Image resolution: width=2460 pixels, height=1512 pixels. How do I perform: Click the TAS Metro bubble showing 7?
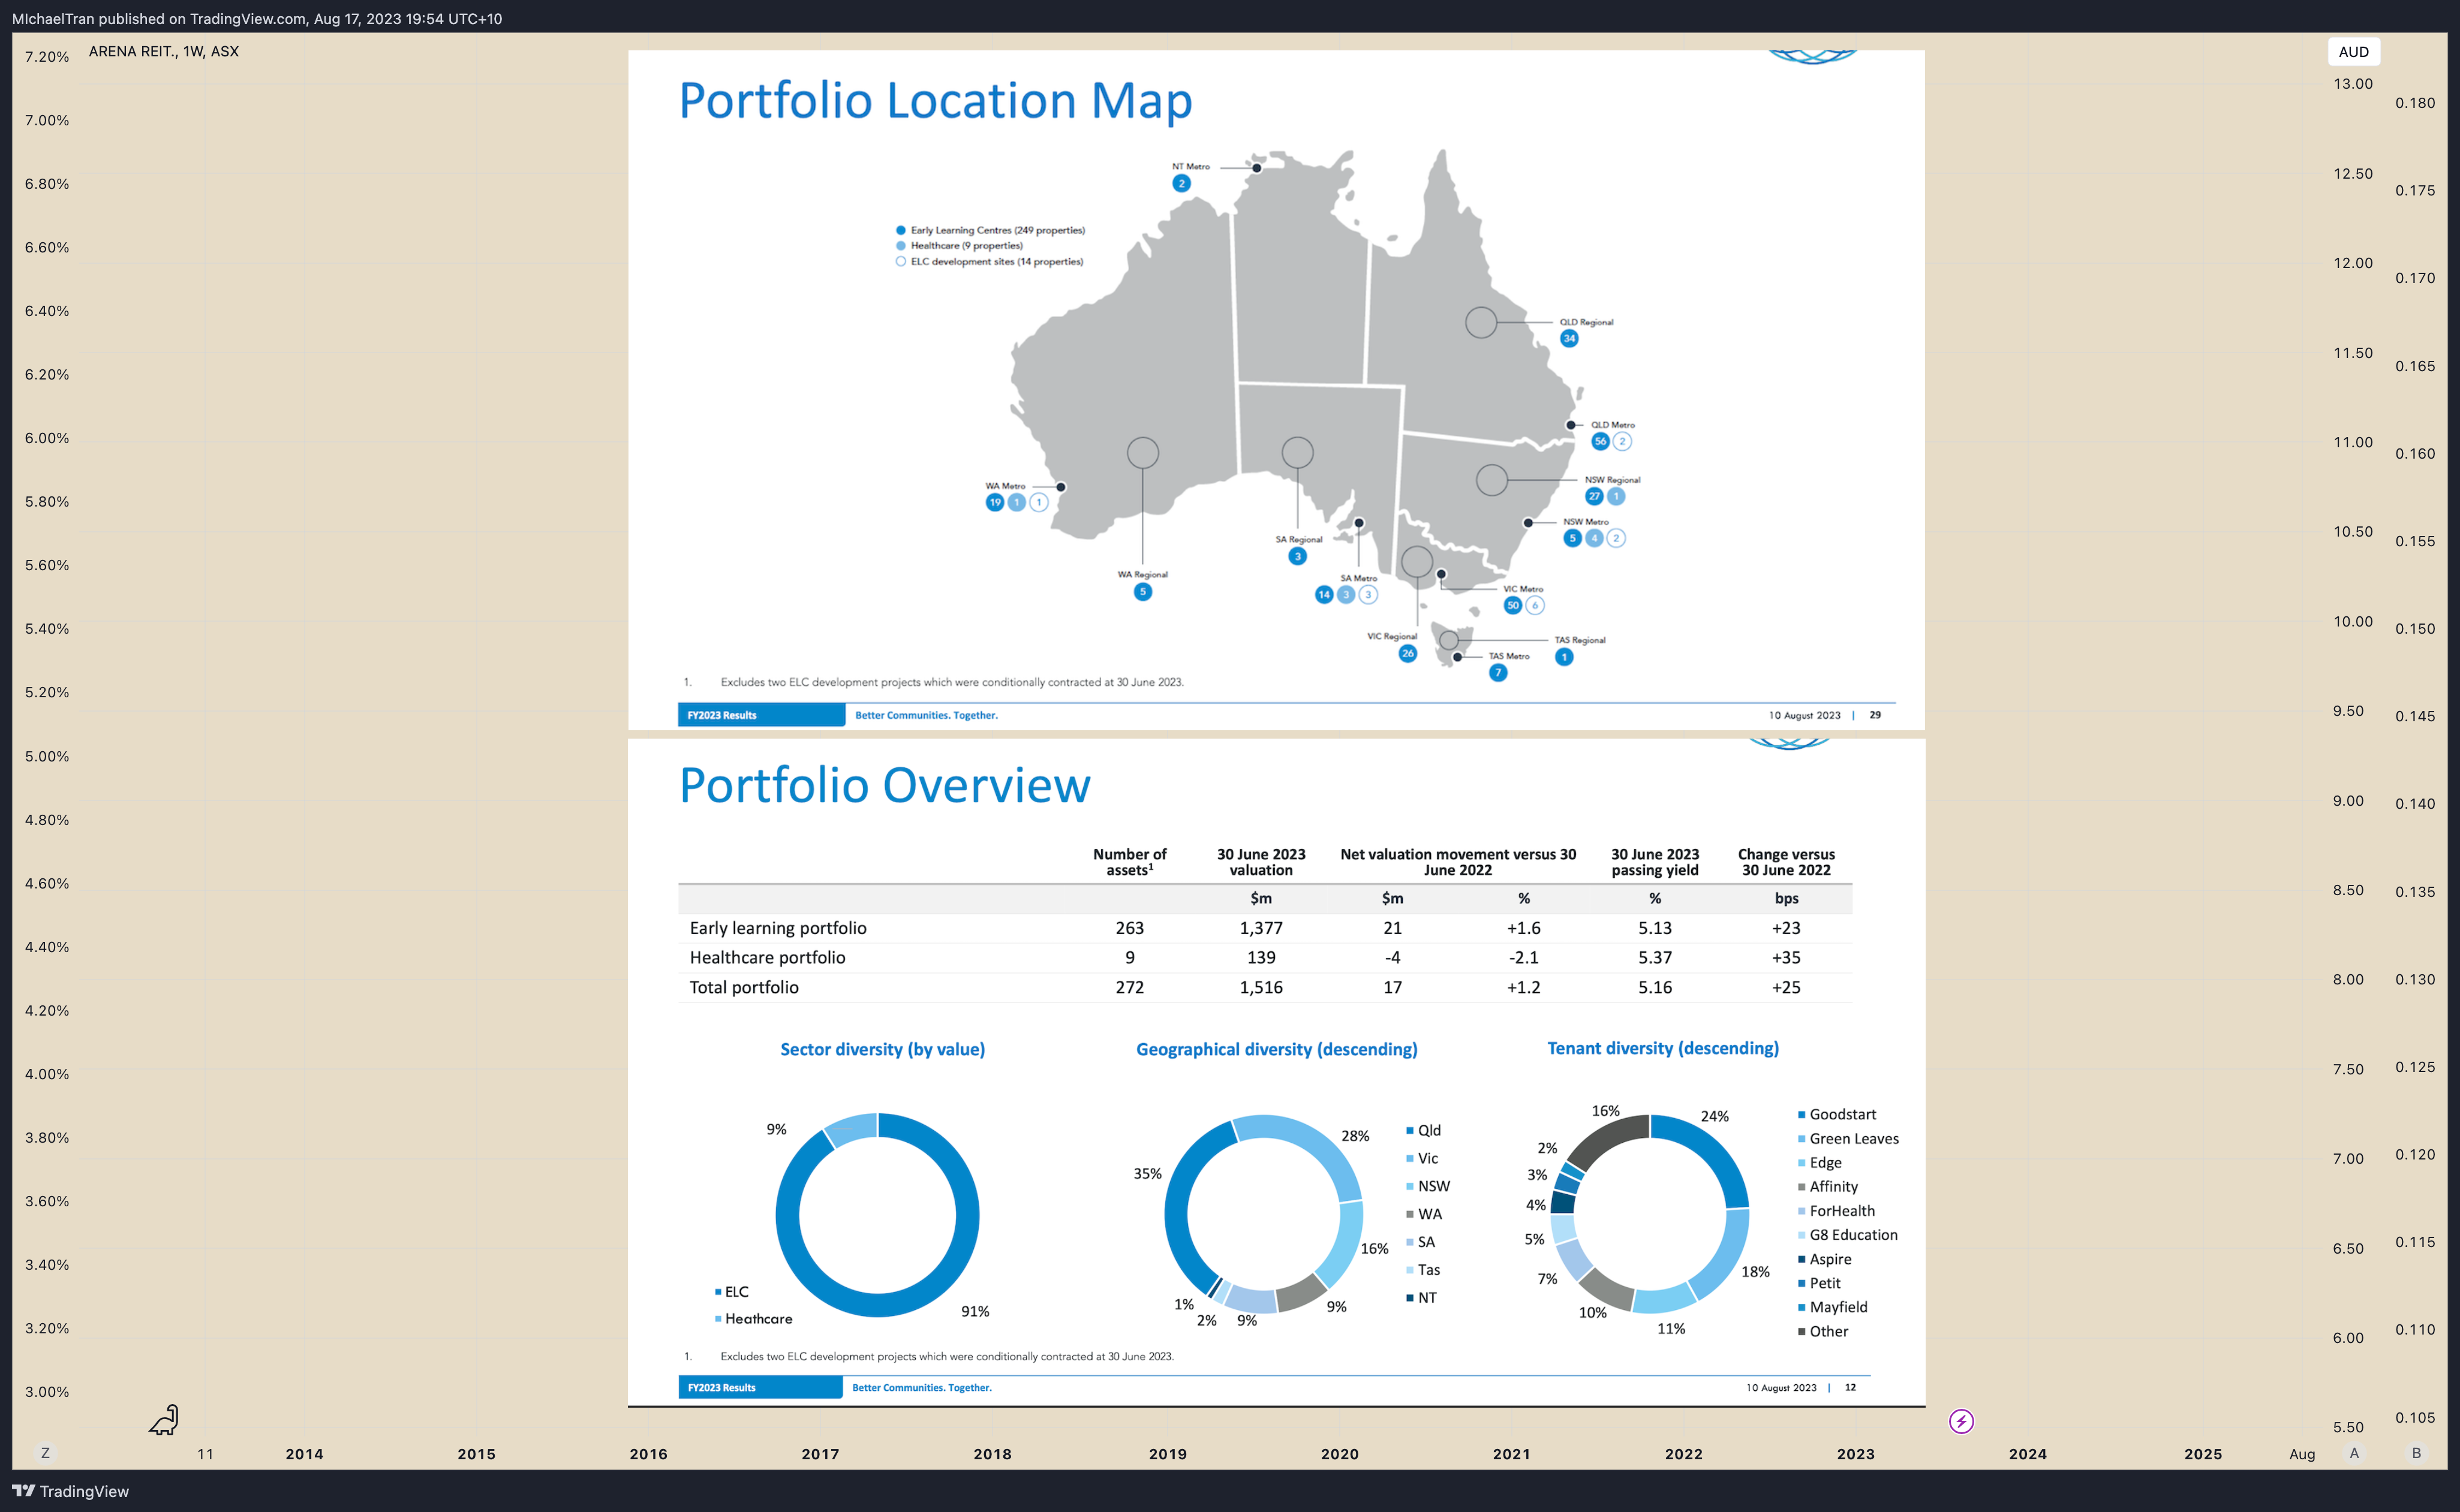click(x=1498, y=673)
